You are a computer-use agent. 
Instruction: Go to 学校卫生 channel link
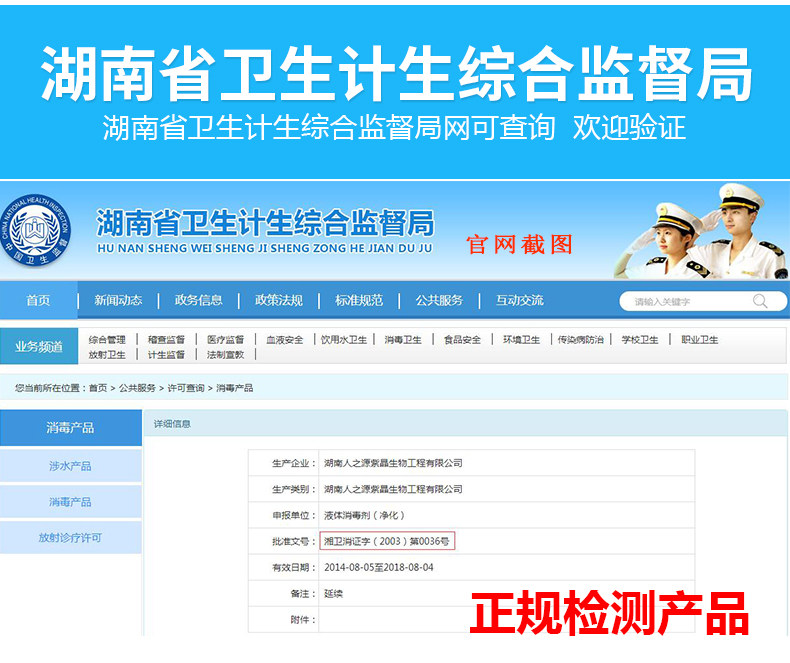(640, 340)
